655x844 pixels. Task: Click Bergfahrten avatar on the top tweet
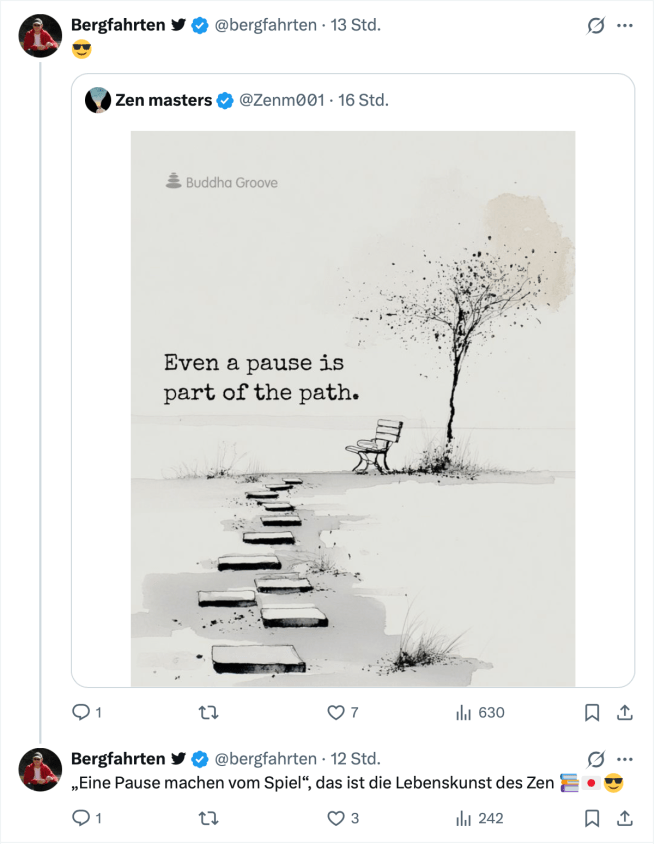click(41, 37)
